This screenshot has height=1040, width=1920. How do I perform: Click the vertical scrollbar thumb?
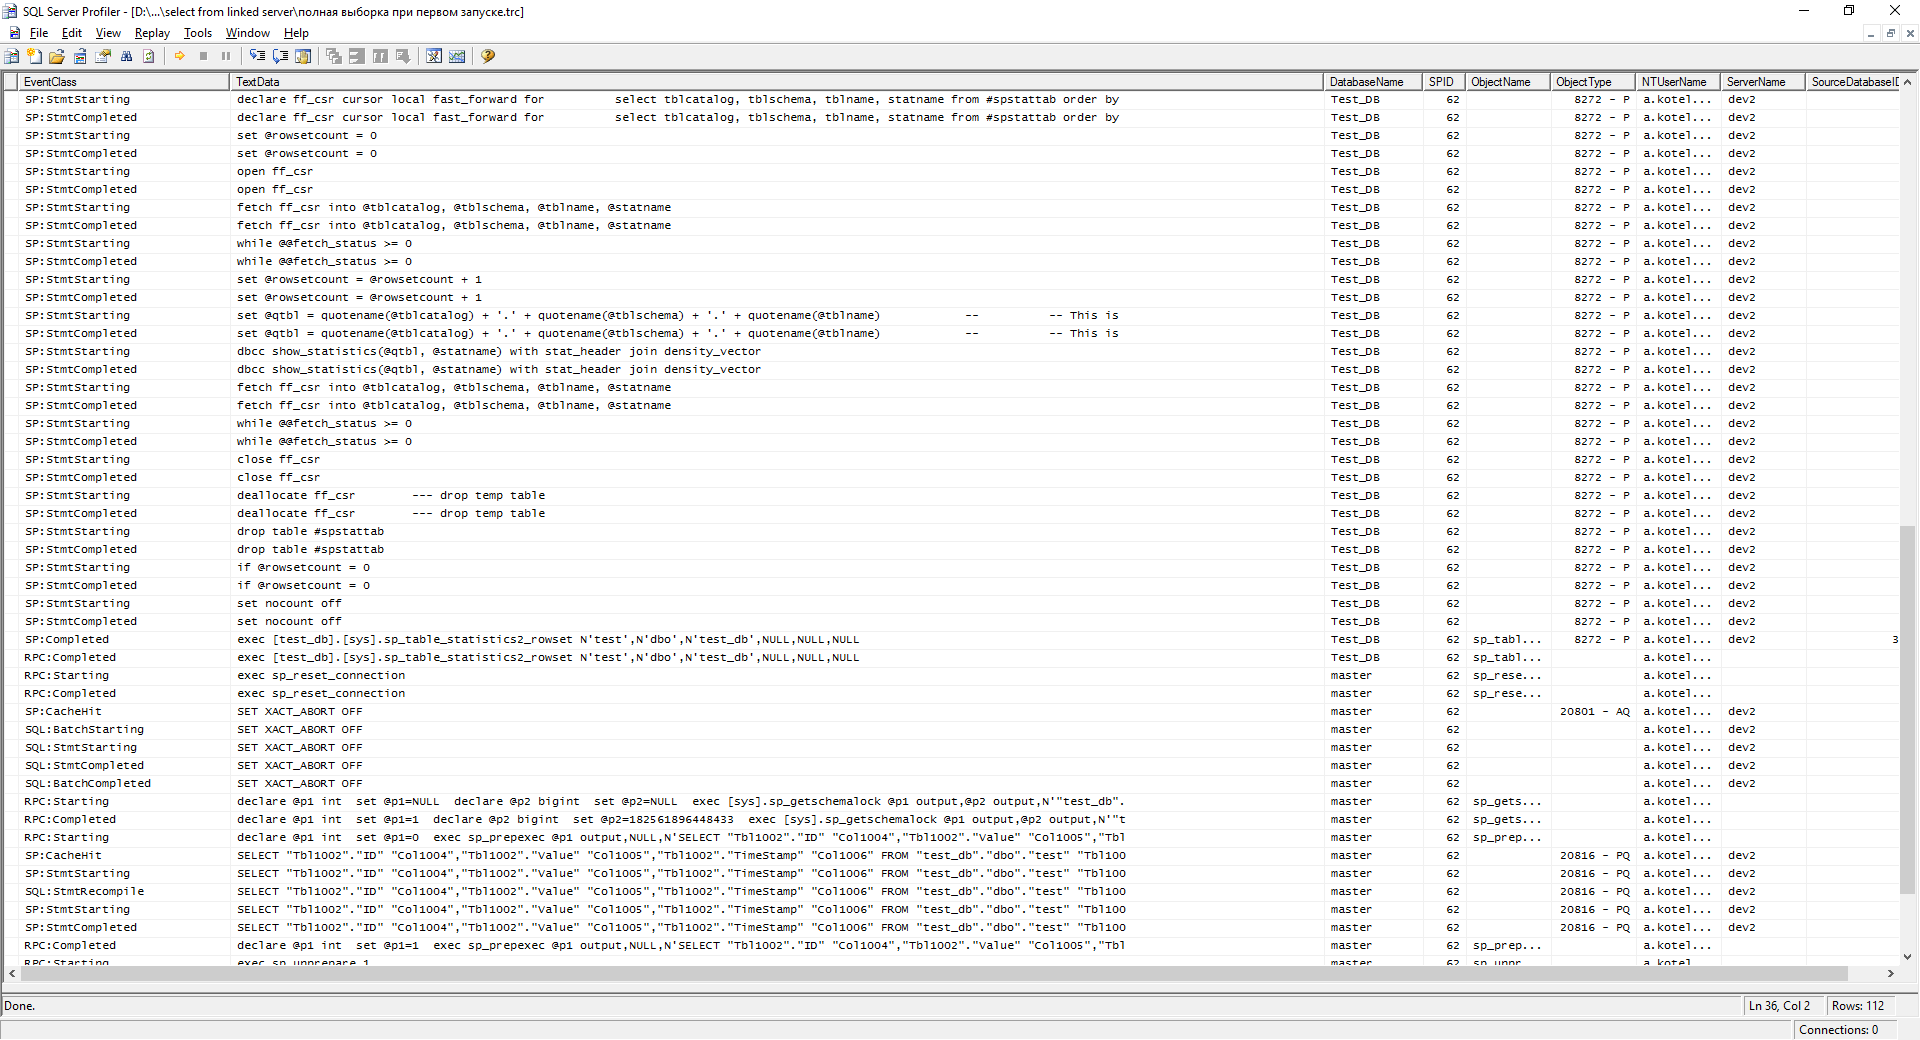pyautogui.click(x=1908, y=709)
